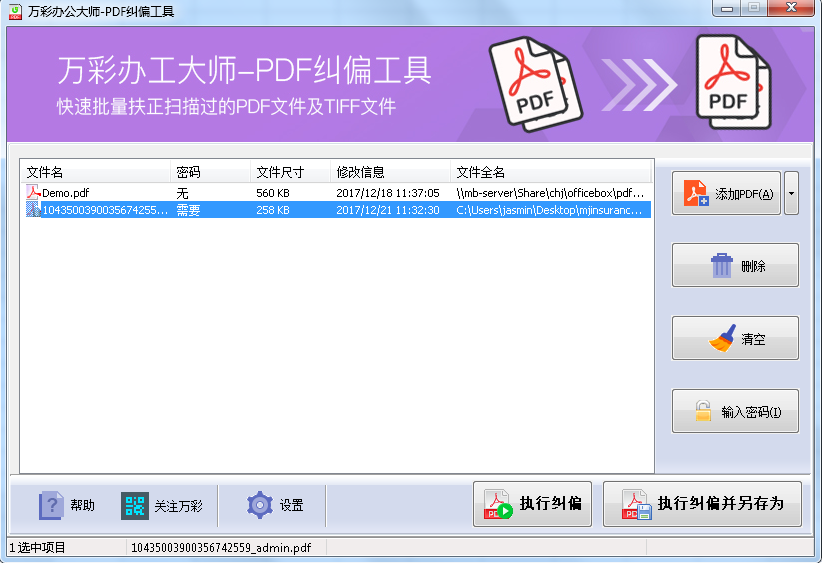
Task: Click the padlock enter password icon
Action: 704,412
